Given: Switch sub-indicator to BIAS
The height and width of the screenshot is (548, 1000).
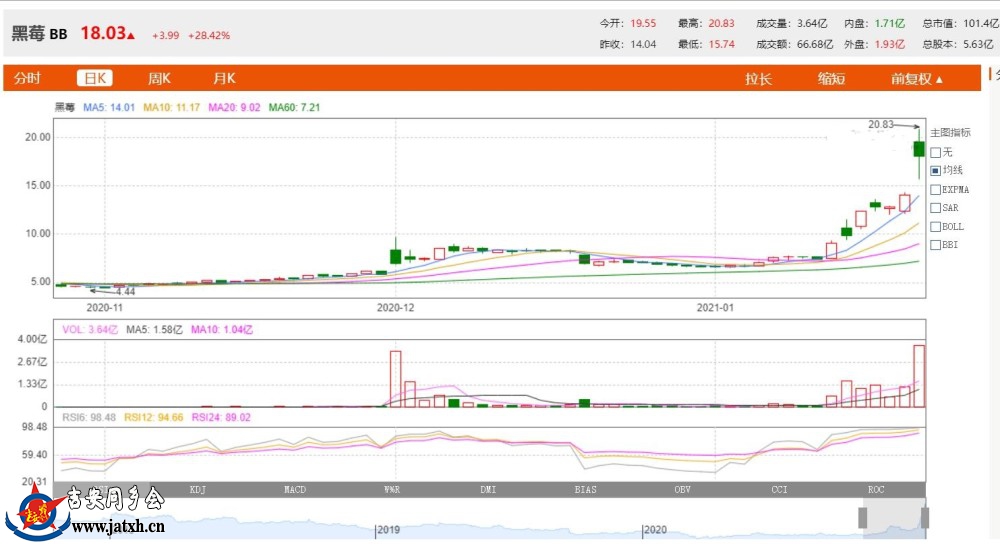Looking at the screenshot, I should pos(585,490).
